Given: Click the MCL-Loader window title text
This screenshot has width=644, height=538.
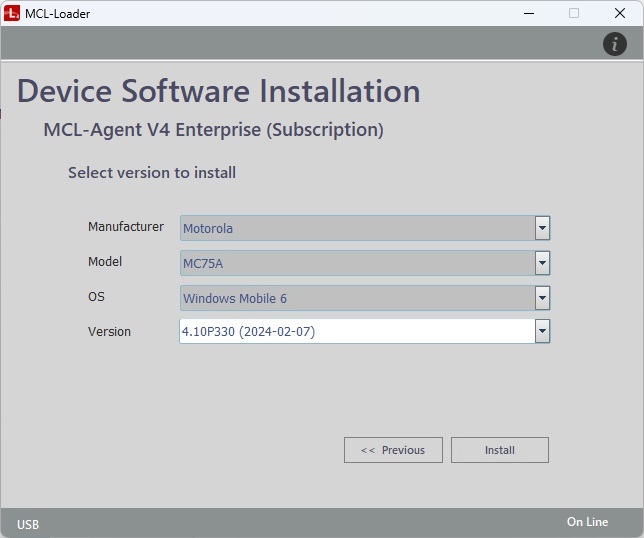Looking at the screenshot, I should coord(58,14).
